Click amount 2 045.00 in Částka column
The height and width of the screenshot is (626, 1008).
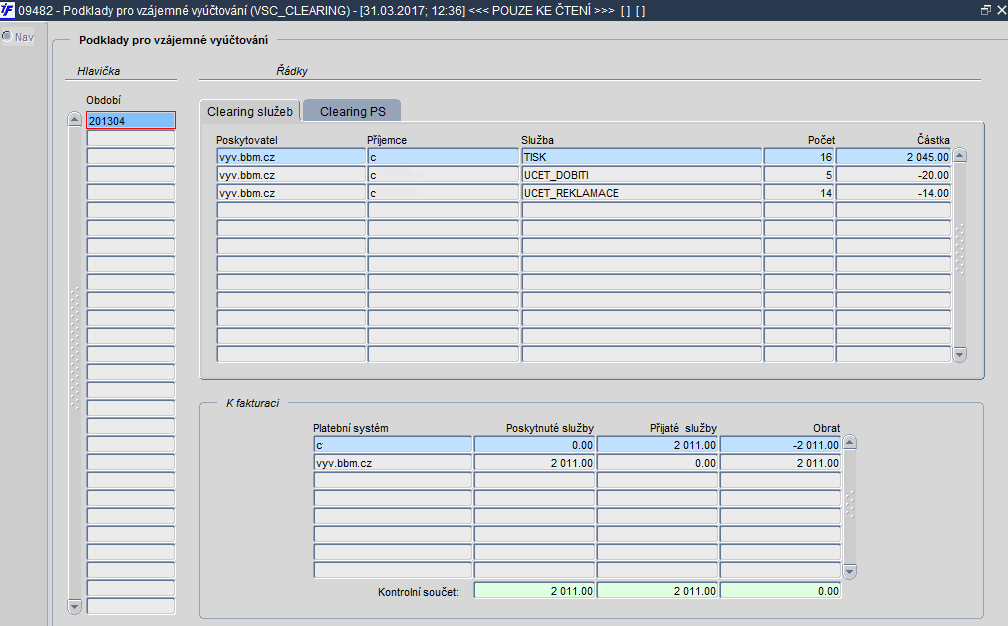coord(894,157)
